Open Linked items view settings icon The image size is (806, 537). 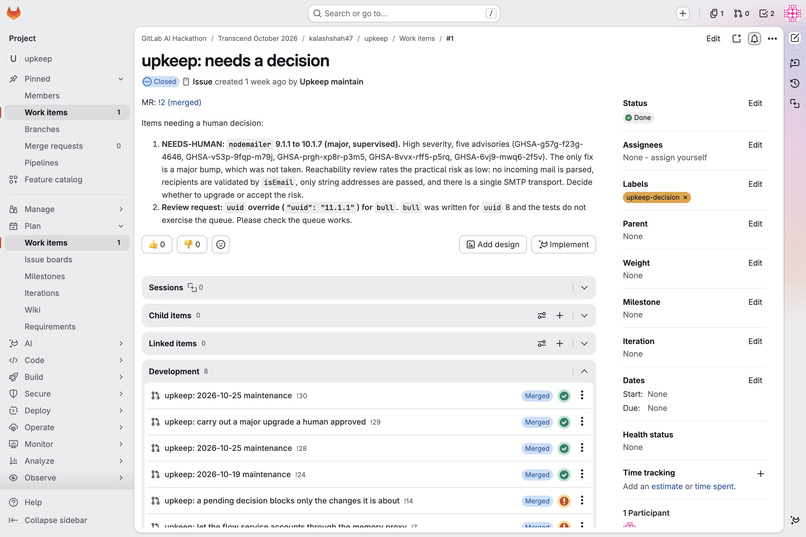542,343
